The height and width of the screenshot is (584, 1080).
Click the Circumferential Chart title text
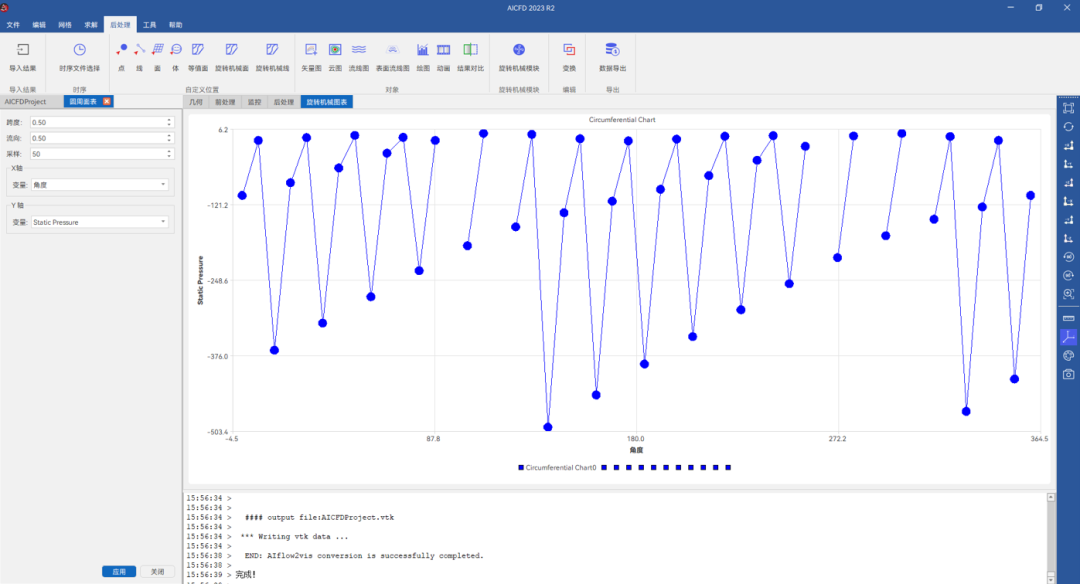tap(622, 120)
